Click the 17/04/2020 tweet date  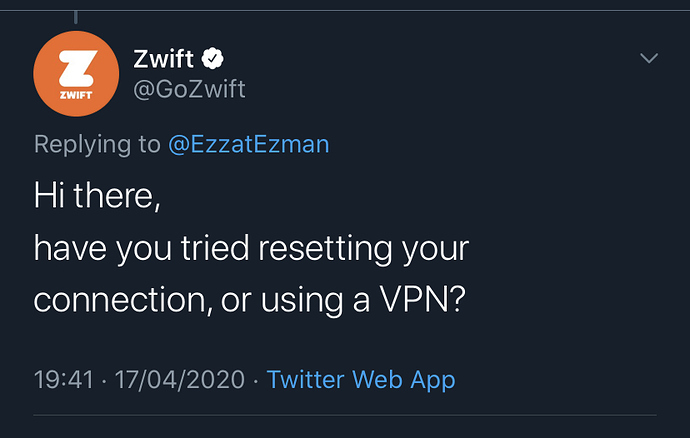point(180,379)
